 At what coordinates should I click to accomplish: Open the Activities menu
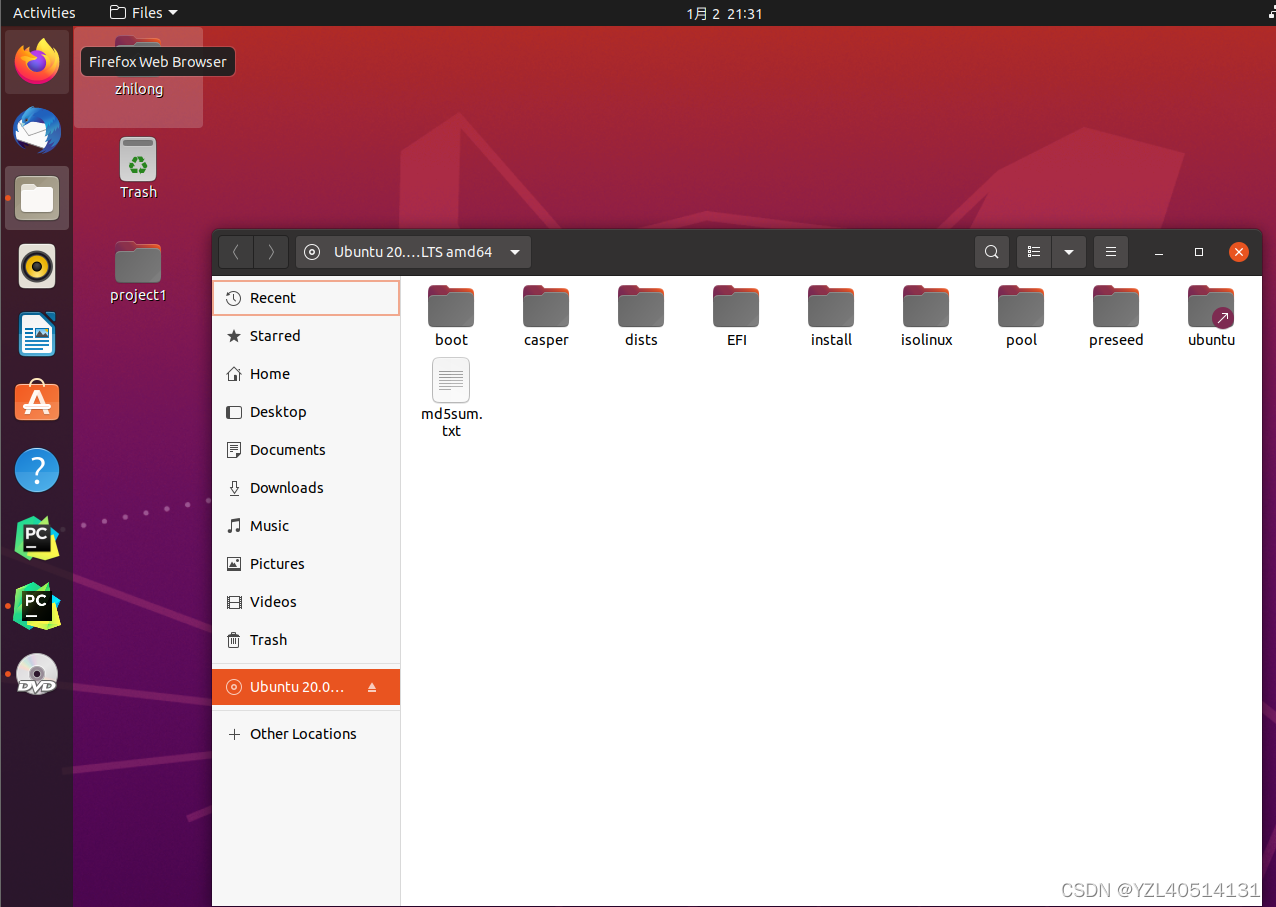coord(44,13)
